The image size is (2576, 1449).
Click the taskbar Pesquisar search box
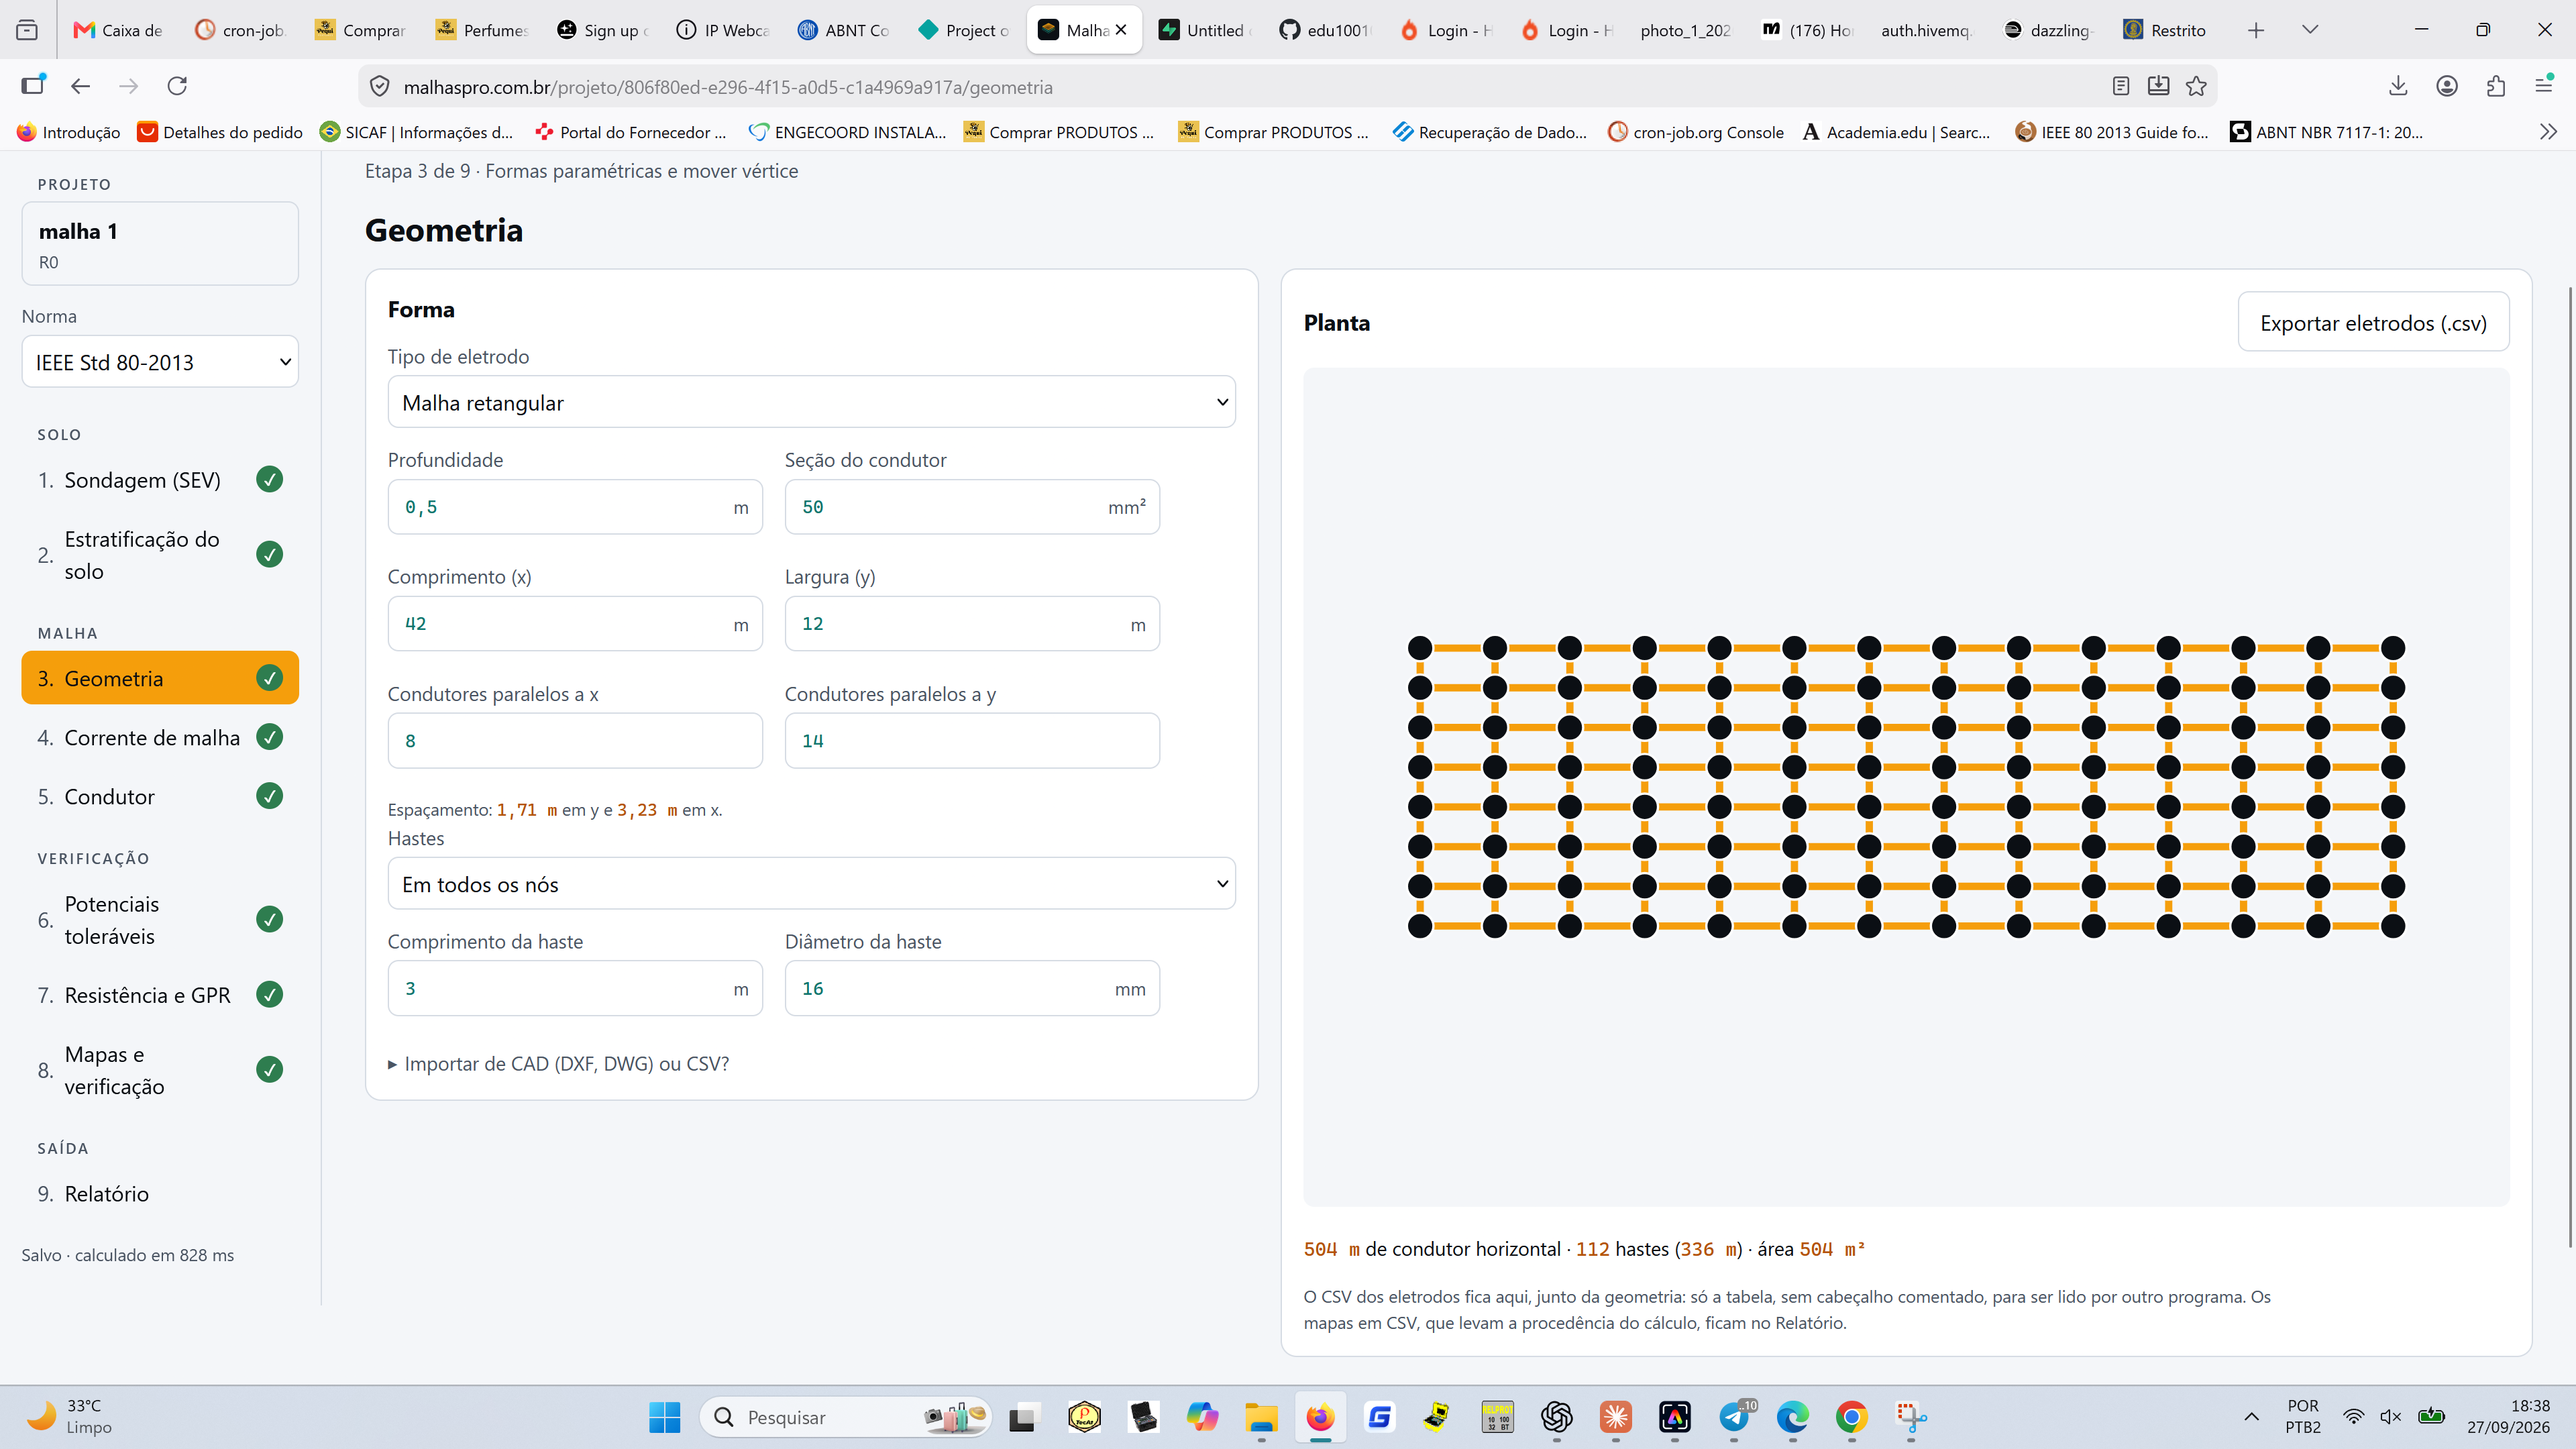pyautogui.click(x=846, y=1417)
